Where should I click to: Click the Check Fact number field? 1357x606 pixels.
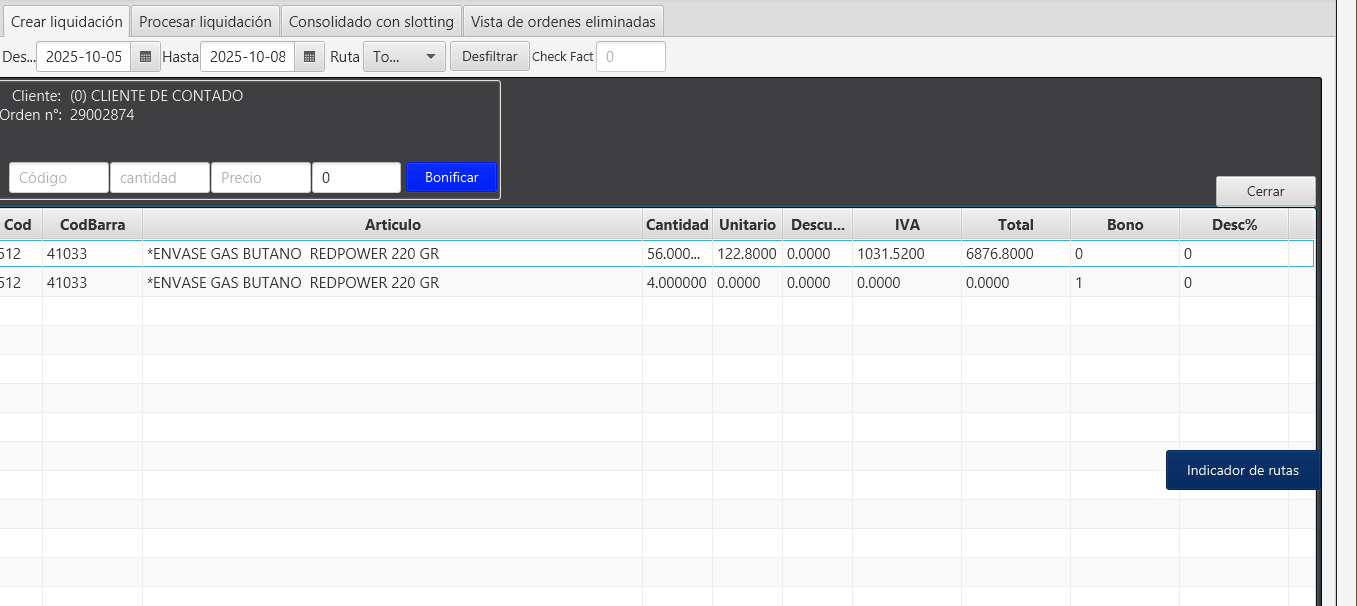coord(630,57)
